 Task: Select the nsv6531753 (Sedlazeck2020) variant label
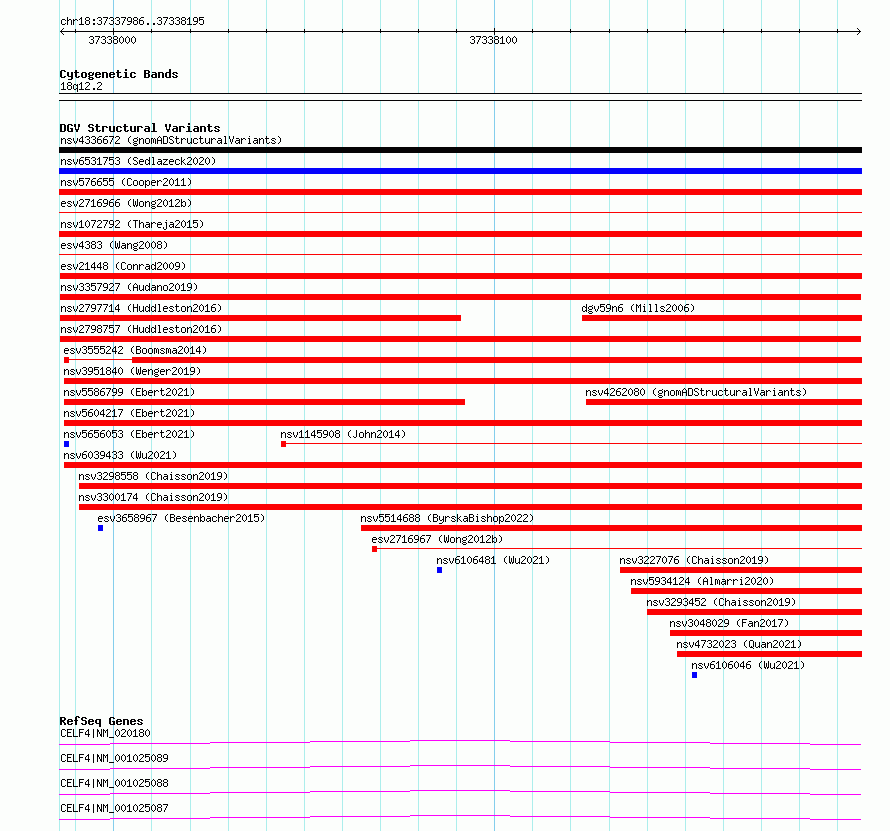click(x=138, y=161)
